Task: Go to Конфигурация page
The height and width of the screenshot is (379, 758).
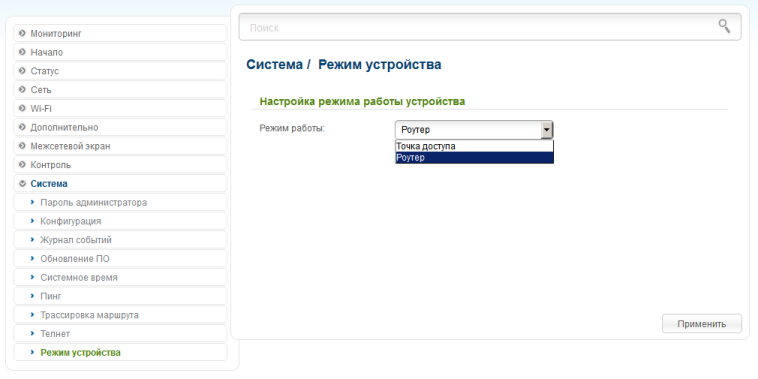Action: (120, 221)
